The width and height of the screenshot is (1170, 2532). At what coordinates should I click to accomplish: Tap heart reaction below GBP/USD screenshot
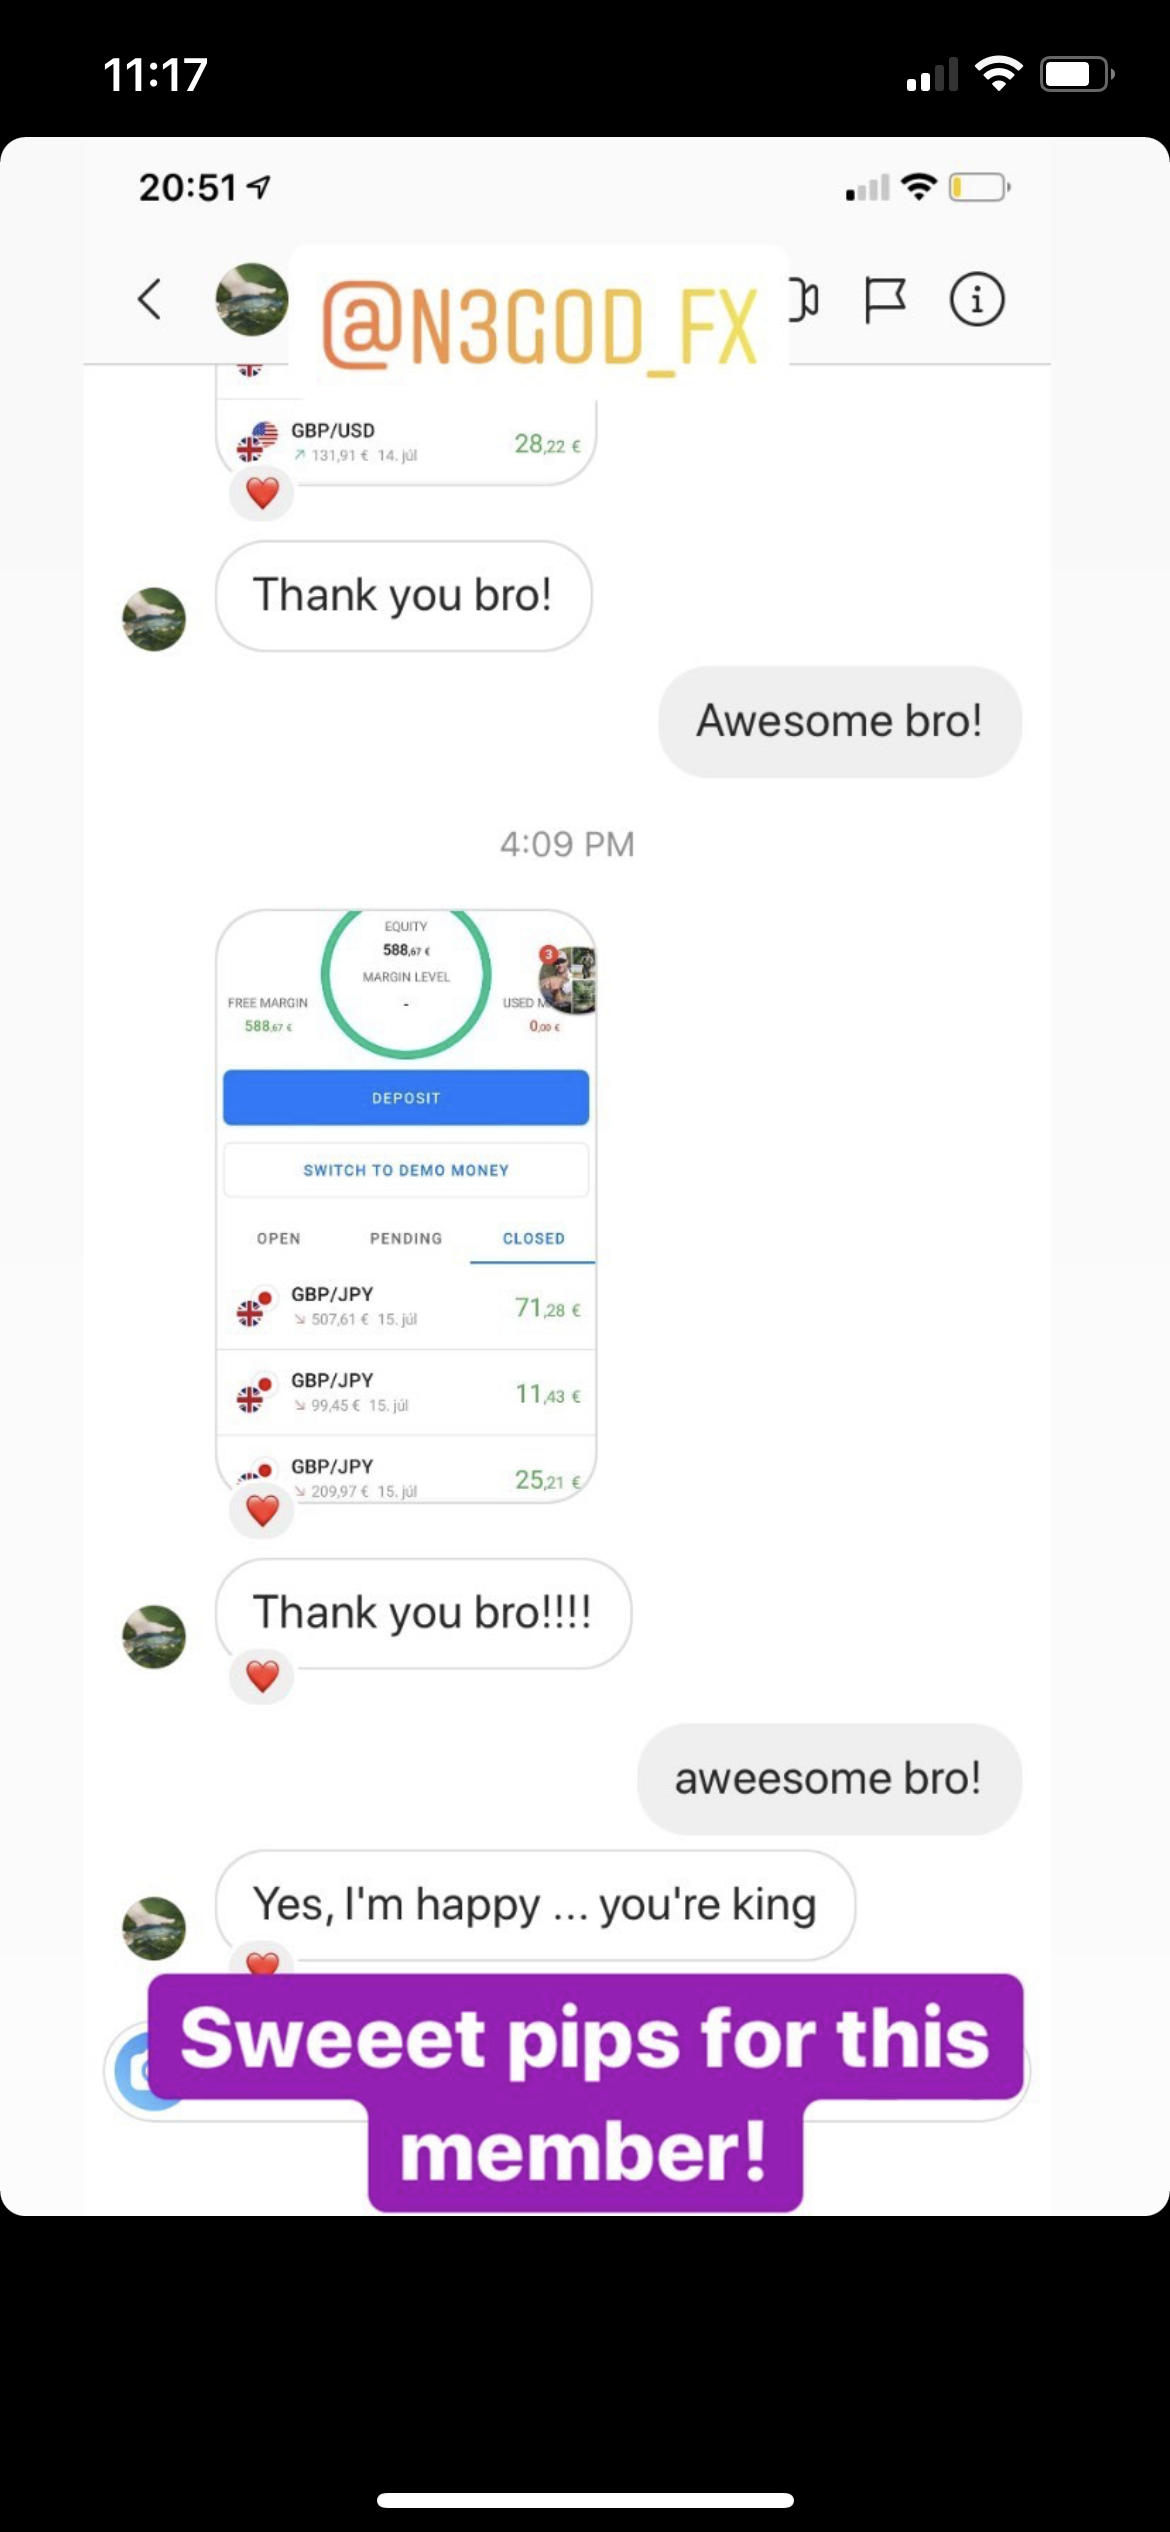[x=262, y=492]
